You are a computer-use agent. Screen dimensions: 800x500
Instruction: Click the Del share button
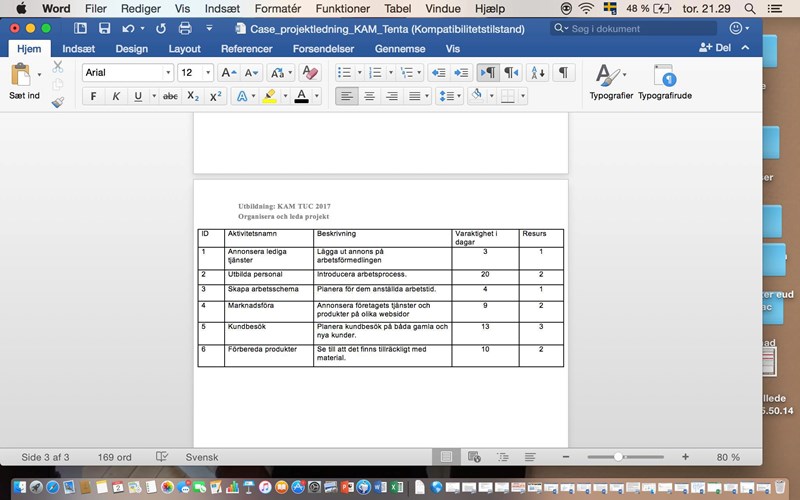click(x=715, y=48)
